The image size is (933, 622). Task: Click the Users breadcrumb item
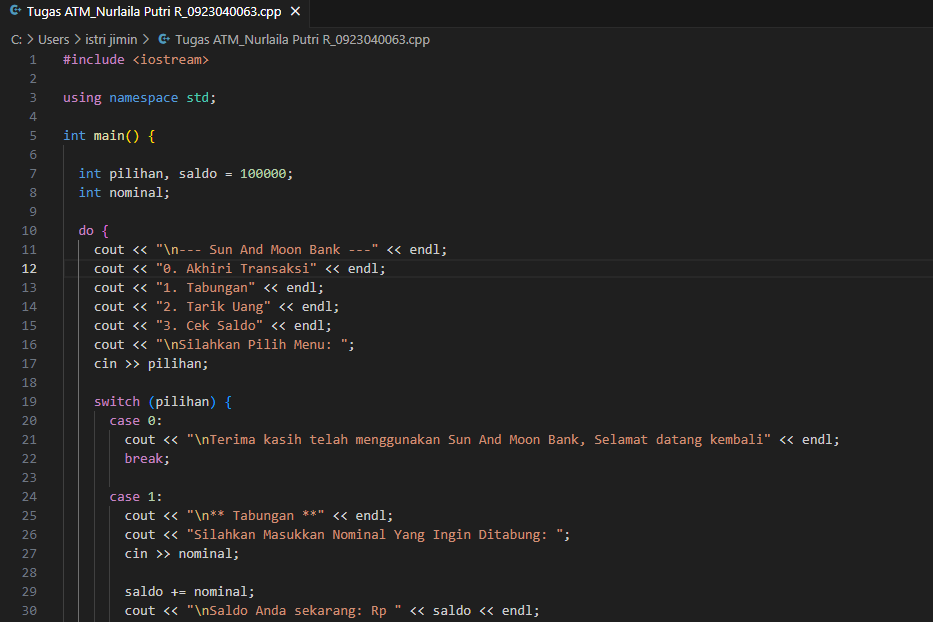53,39
